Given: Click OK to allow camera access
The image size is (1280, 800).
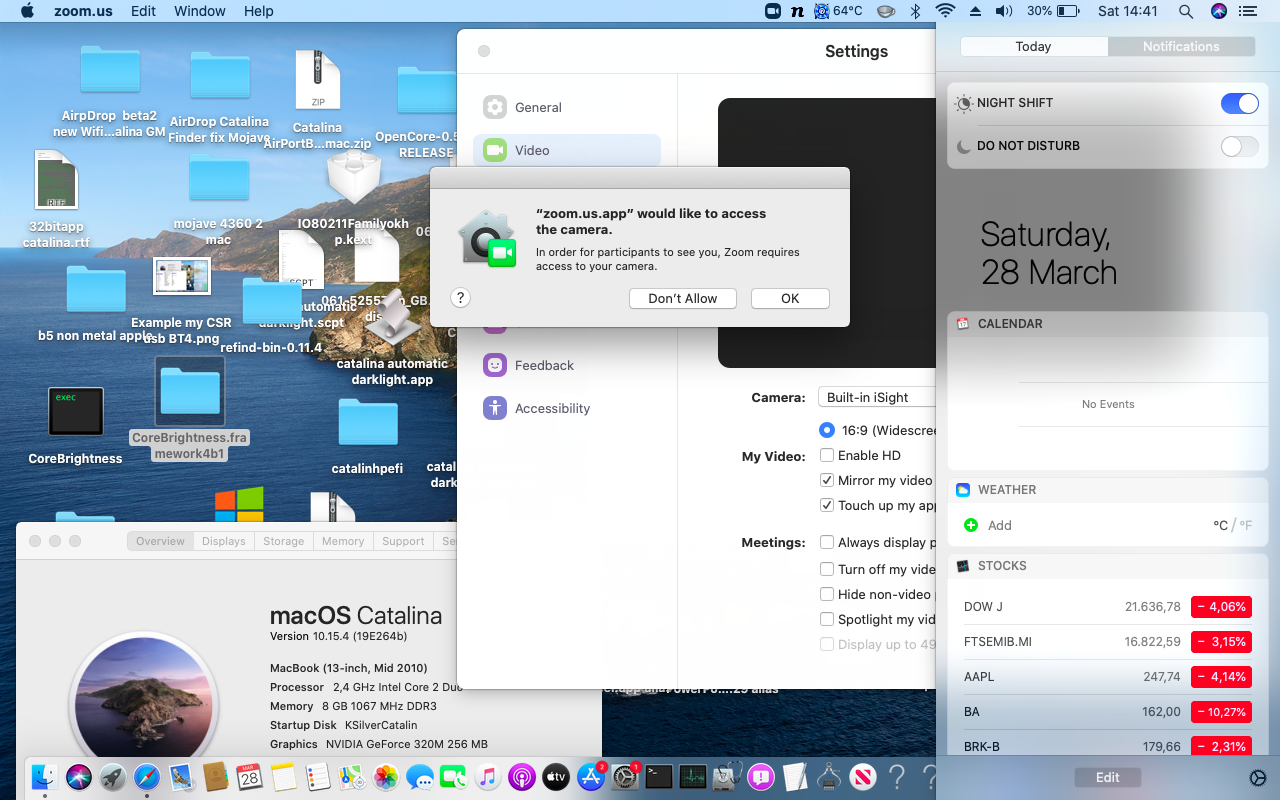Looking at the screenshot, I should [790, 298].
